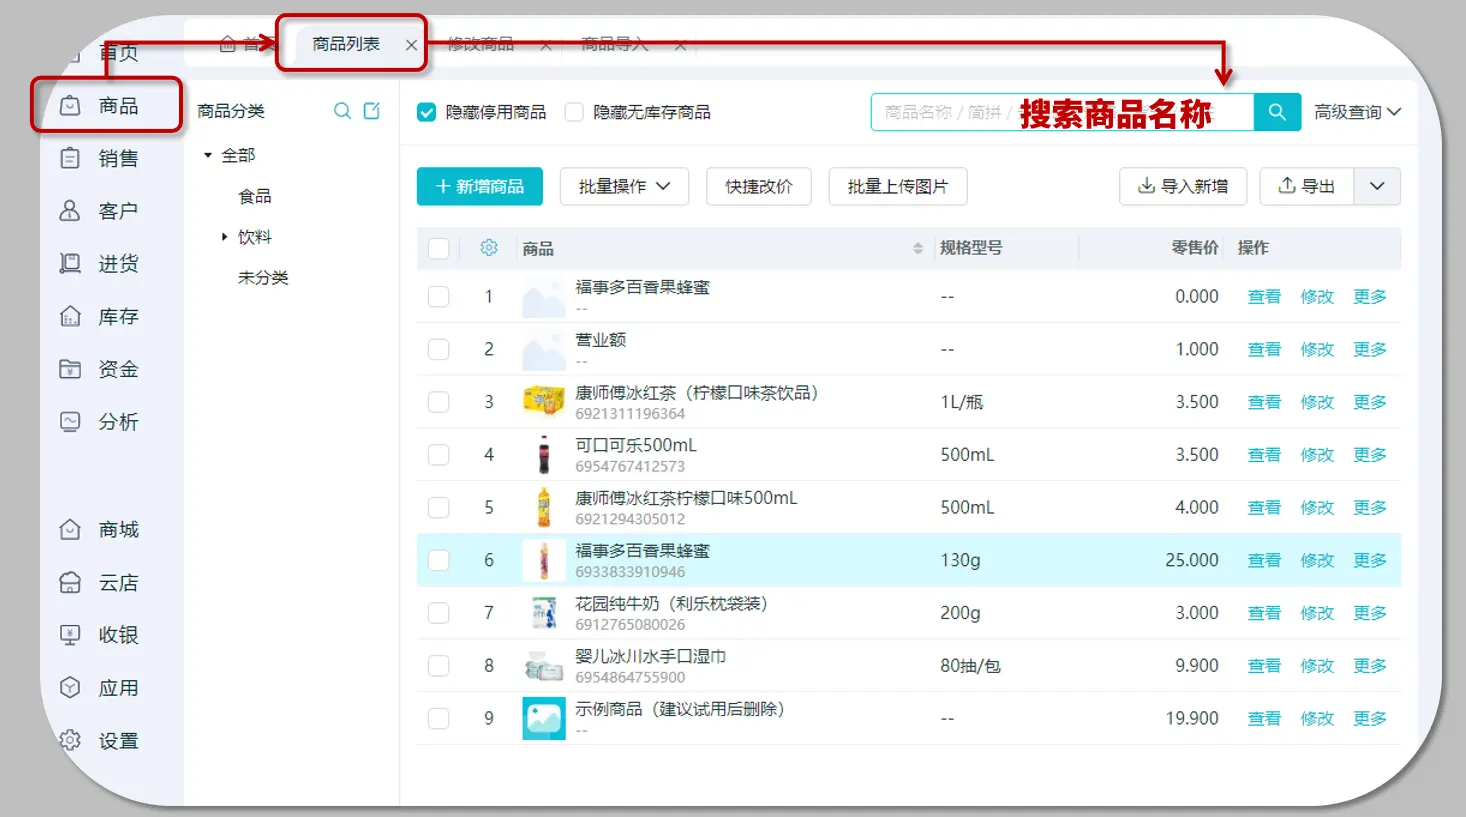Expand the 批量操作 dropdown
The image size is (1466, 817).
click(x=624, y=186)
